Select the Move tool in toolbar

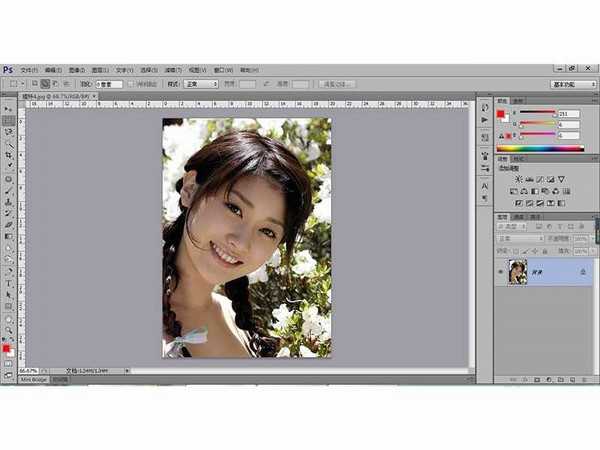click(9, 107)
